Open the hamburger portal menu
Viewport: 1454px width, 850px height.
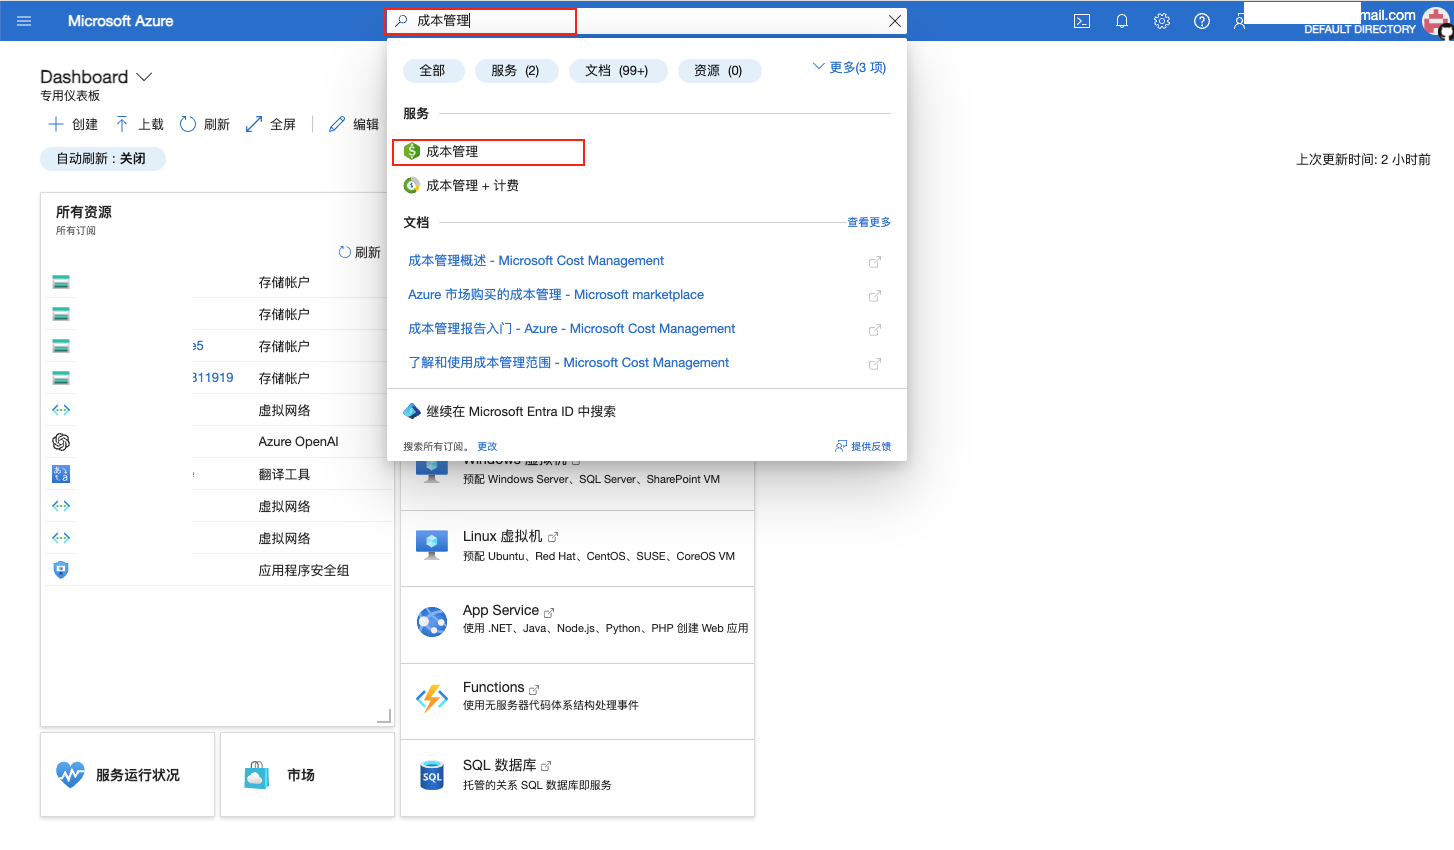coord(24,21)
